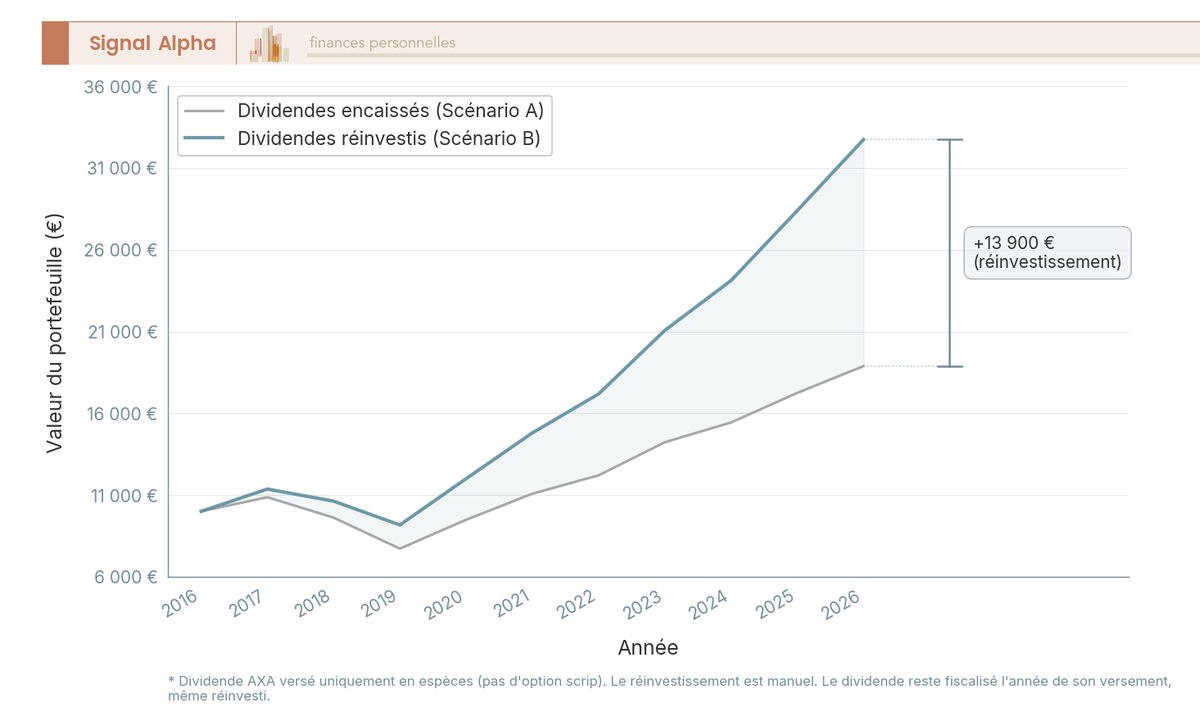This screenshot has height=721, width=1200.
Task: Click the '26 000 €' y-axis label
Action: coord(118,250)
